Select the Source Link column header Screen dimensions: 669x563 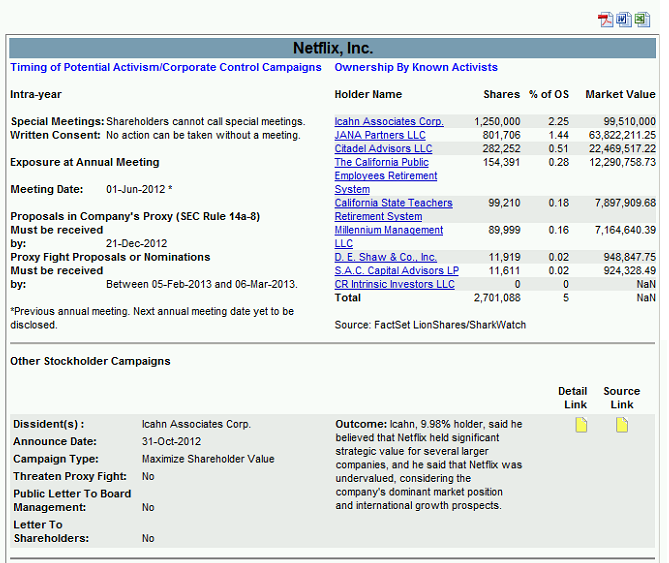pyautogui.click(x=622, y=398)
